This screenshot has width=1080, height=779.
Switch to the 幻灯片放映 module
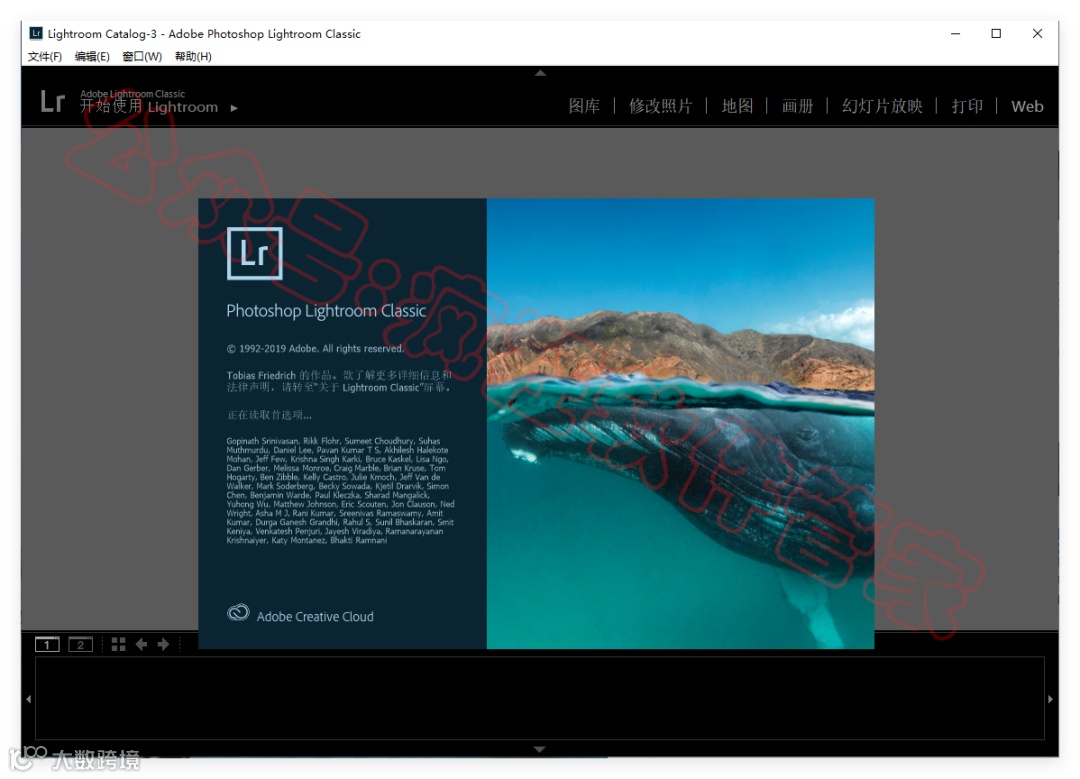(882, 106)
